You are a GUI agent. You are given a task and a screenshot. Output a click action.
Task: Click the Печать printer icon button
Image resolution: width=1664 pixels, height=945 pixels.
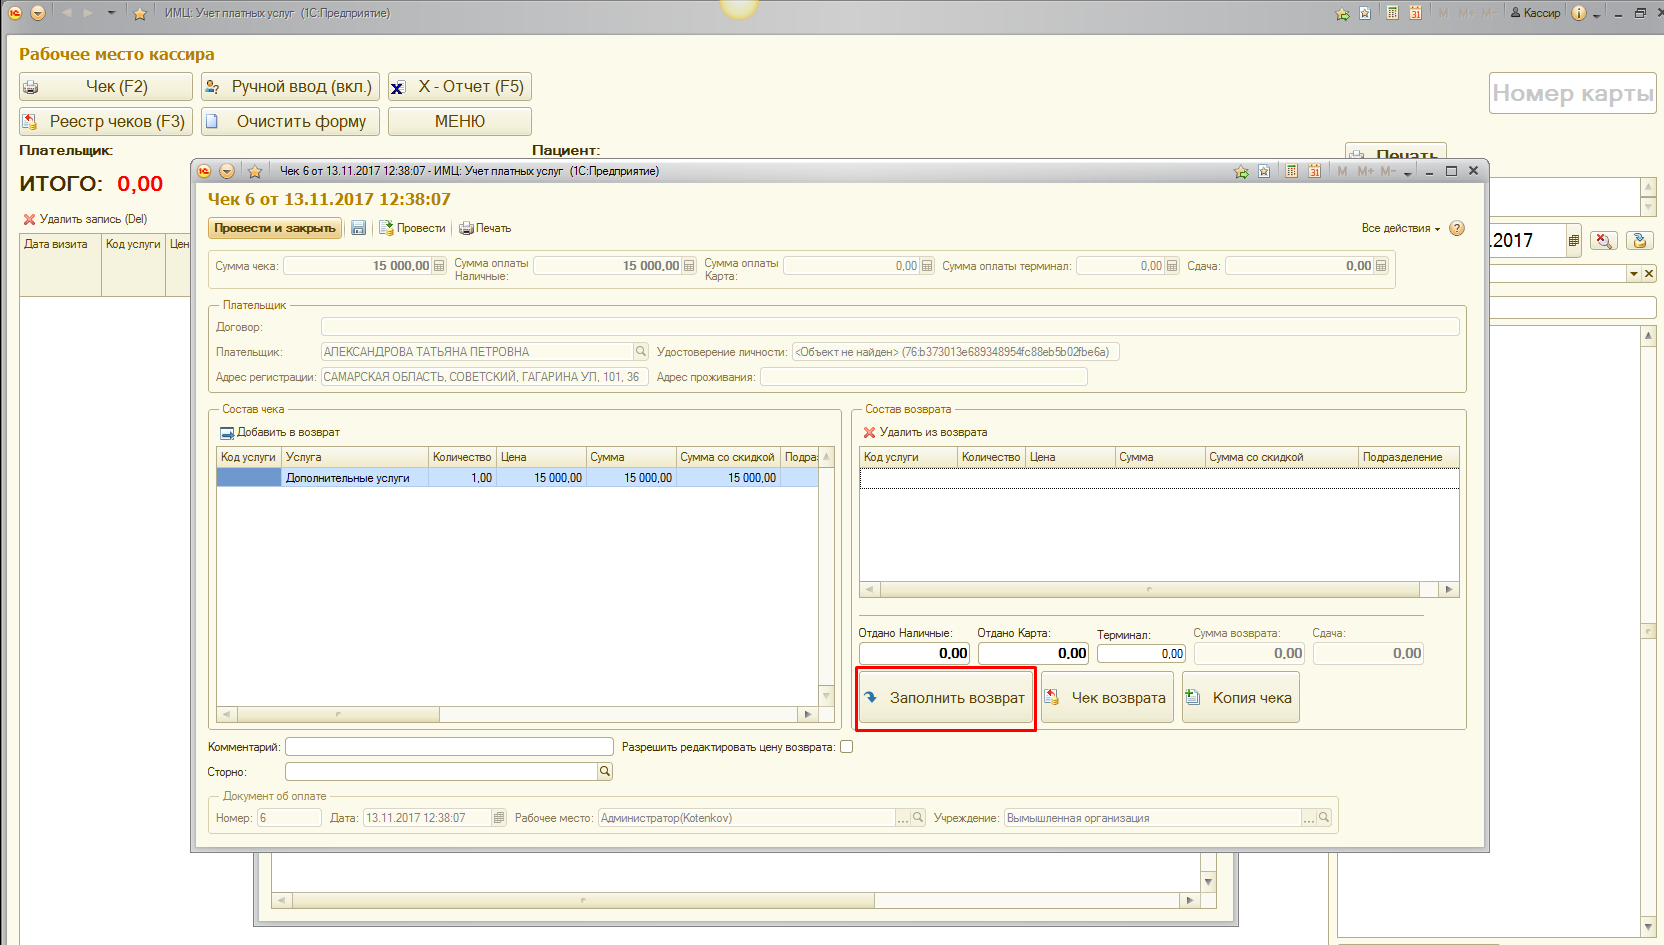coord(466,228)
